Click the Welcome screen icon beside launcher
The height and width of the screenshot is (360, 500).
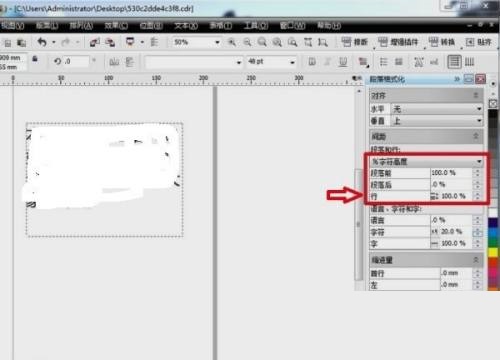pos(155,42)
